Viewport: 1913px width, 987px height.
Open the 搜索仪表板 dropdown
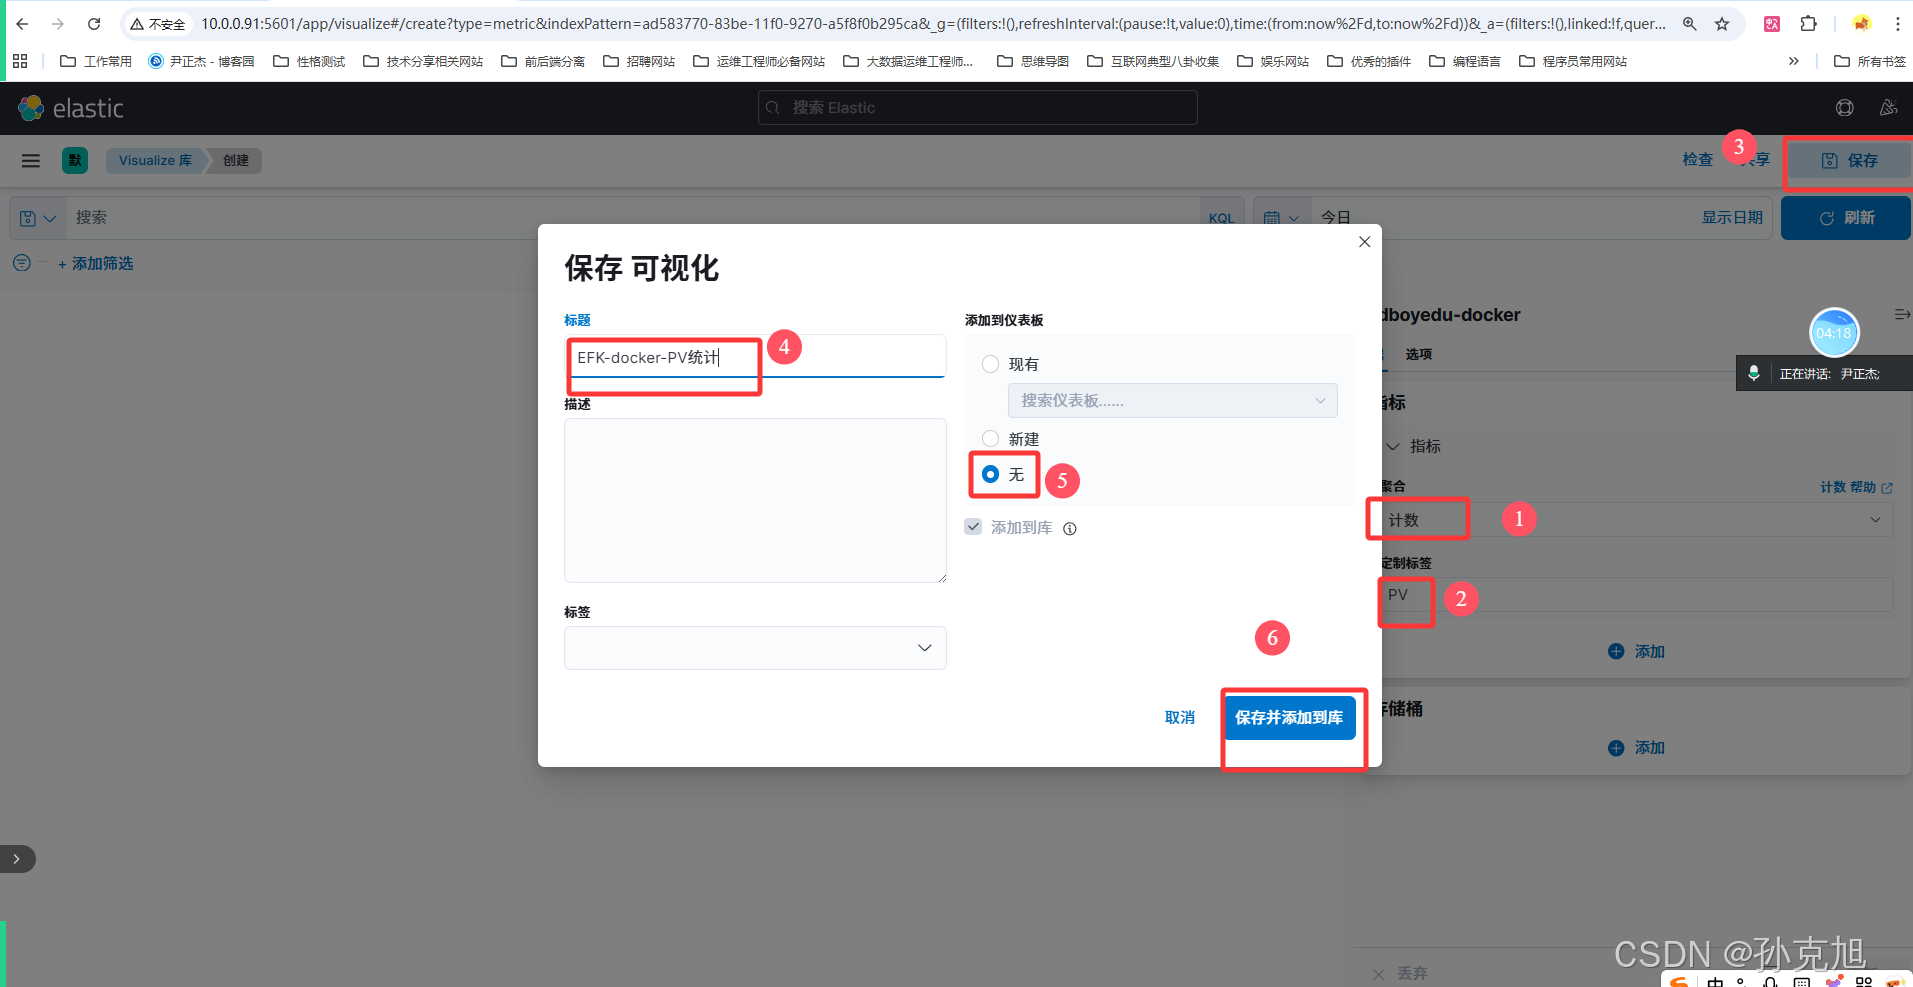coord(1172,400)
